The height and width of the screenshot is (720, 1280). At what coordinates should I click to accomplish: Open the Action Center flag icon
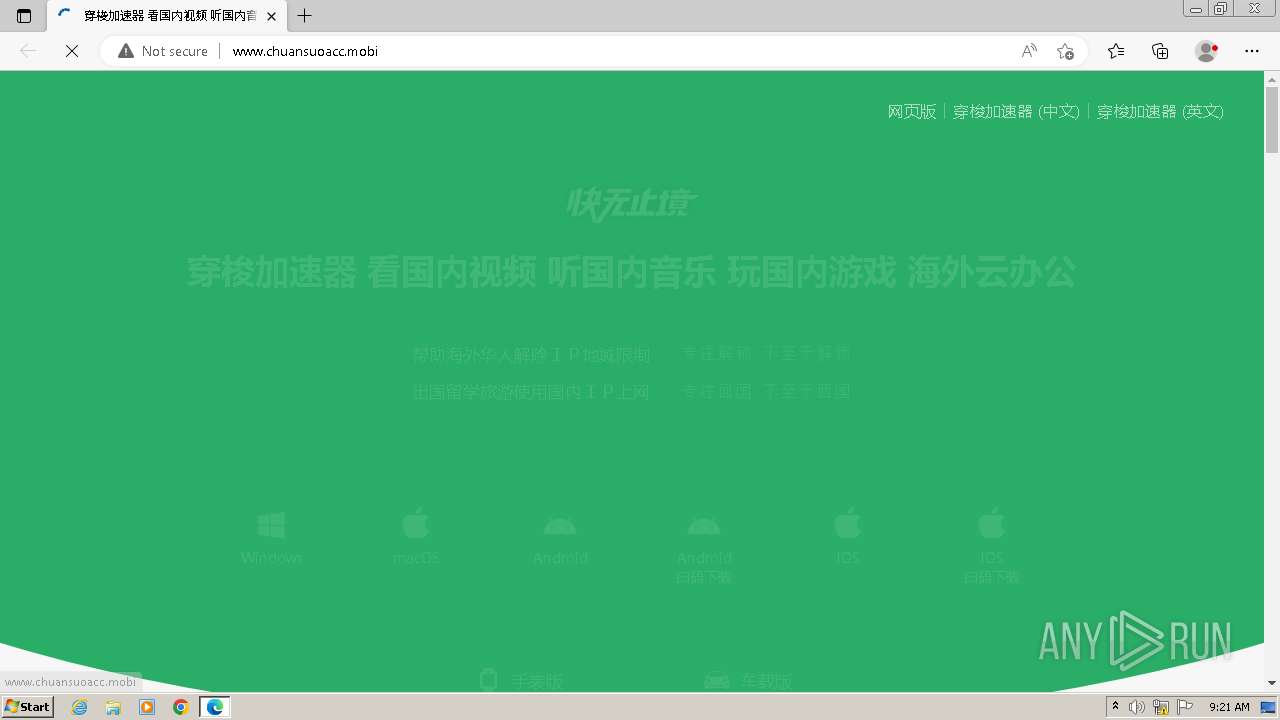pos(1185,707)
